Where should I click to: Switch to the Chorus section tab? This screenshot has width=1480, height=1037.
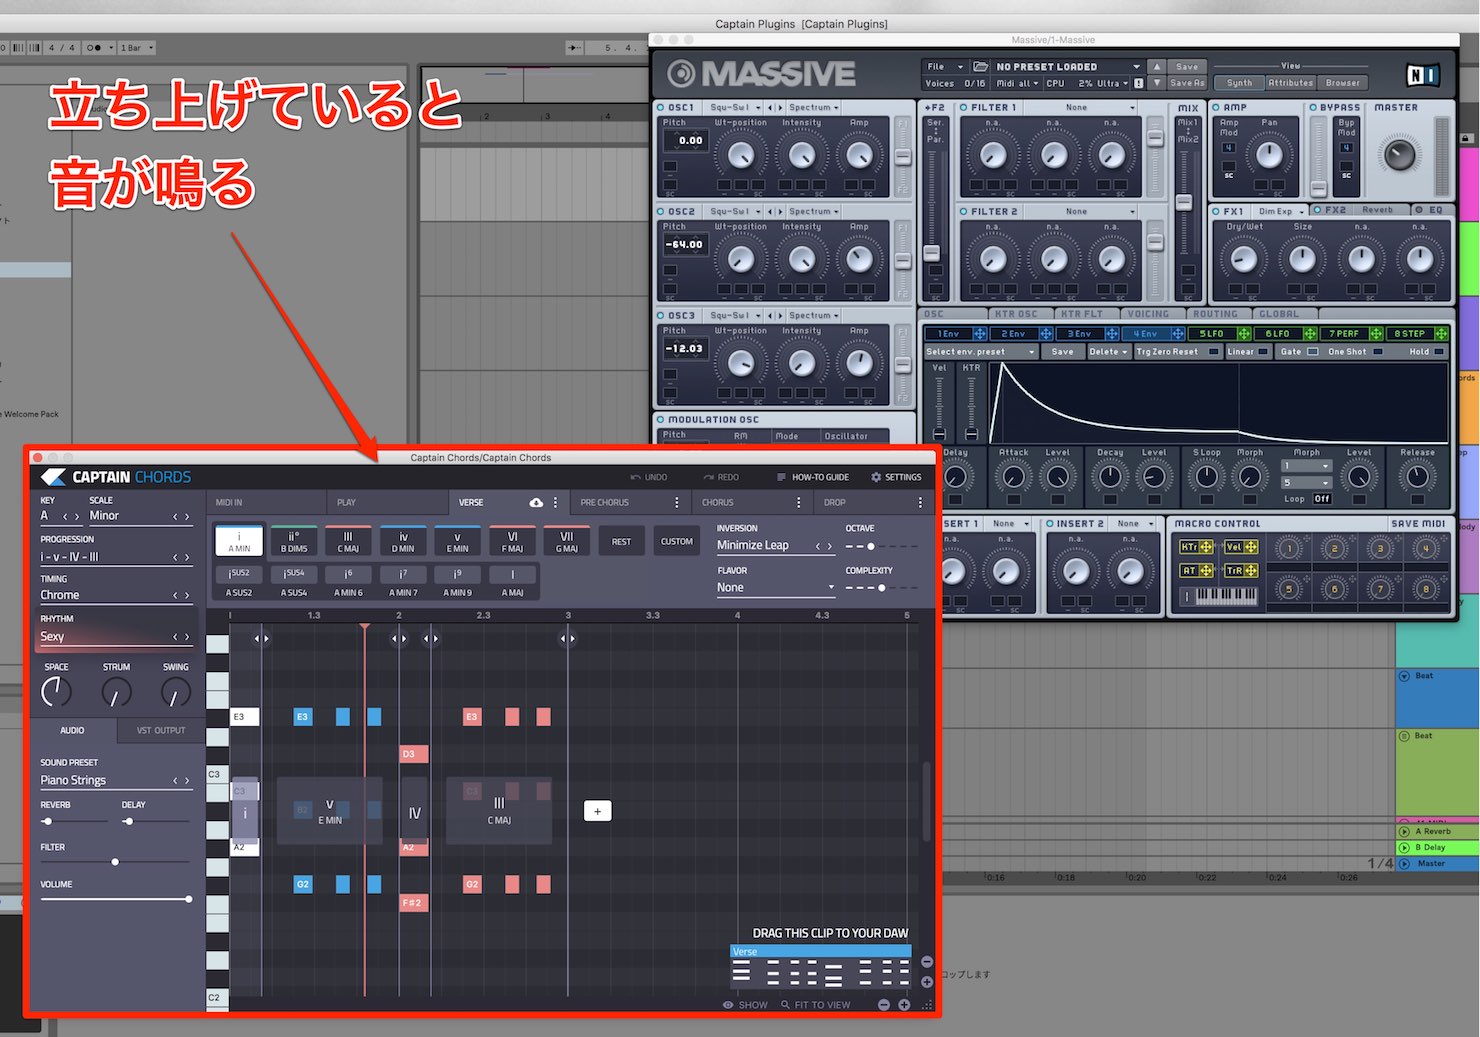[x=718, y=502]
